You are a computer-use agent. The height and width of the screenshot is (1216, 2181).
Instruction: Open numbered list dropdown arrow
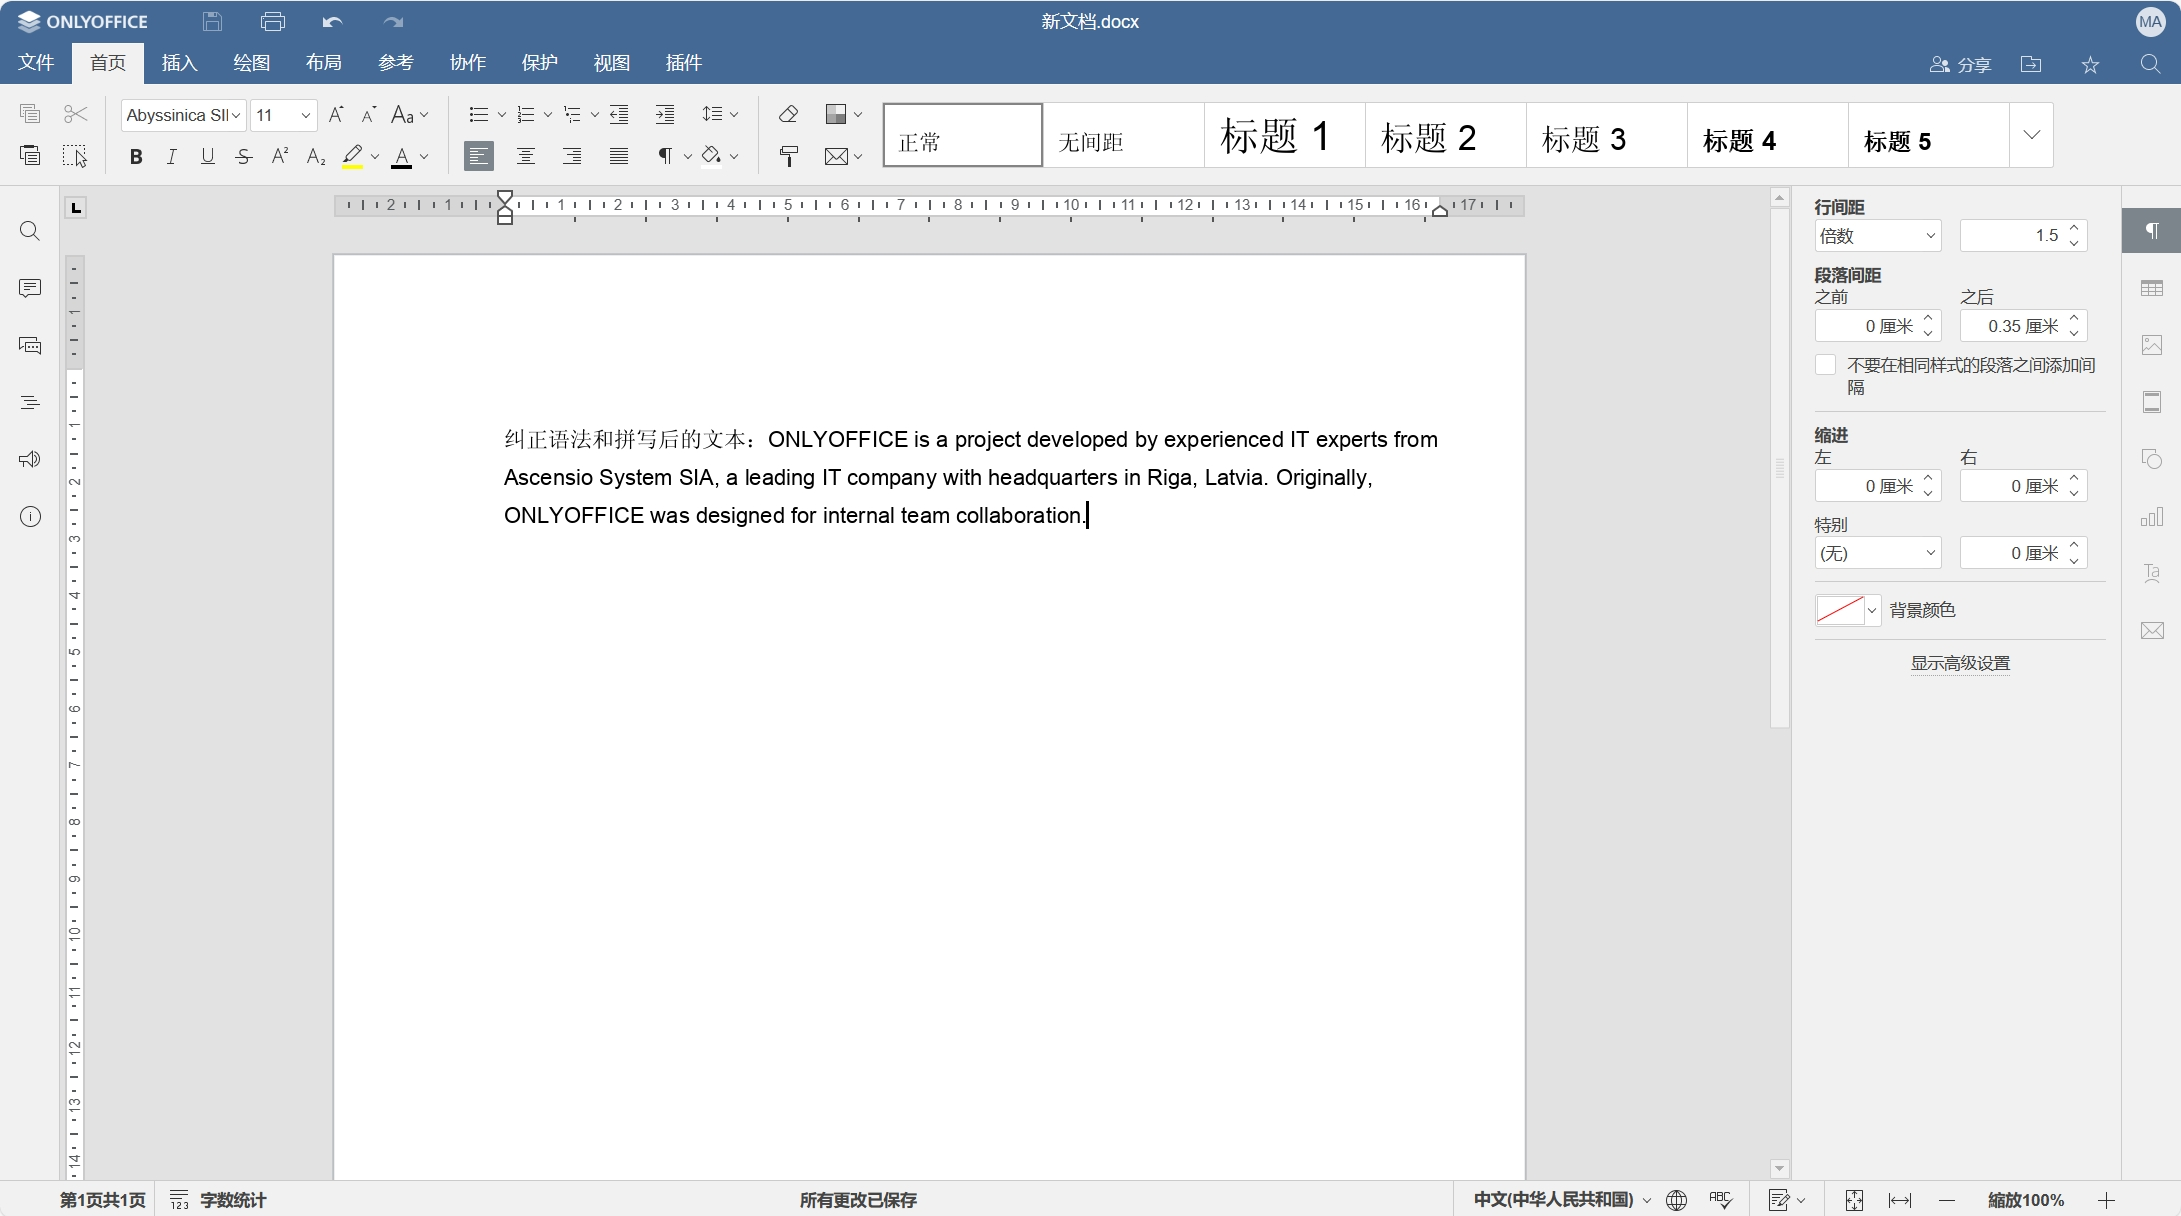548,115
